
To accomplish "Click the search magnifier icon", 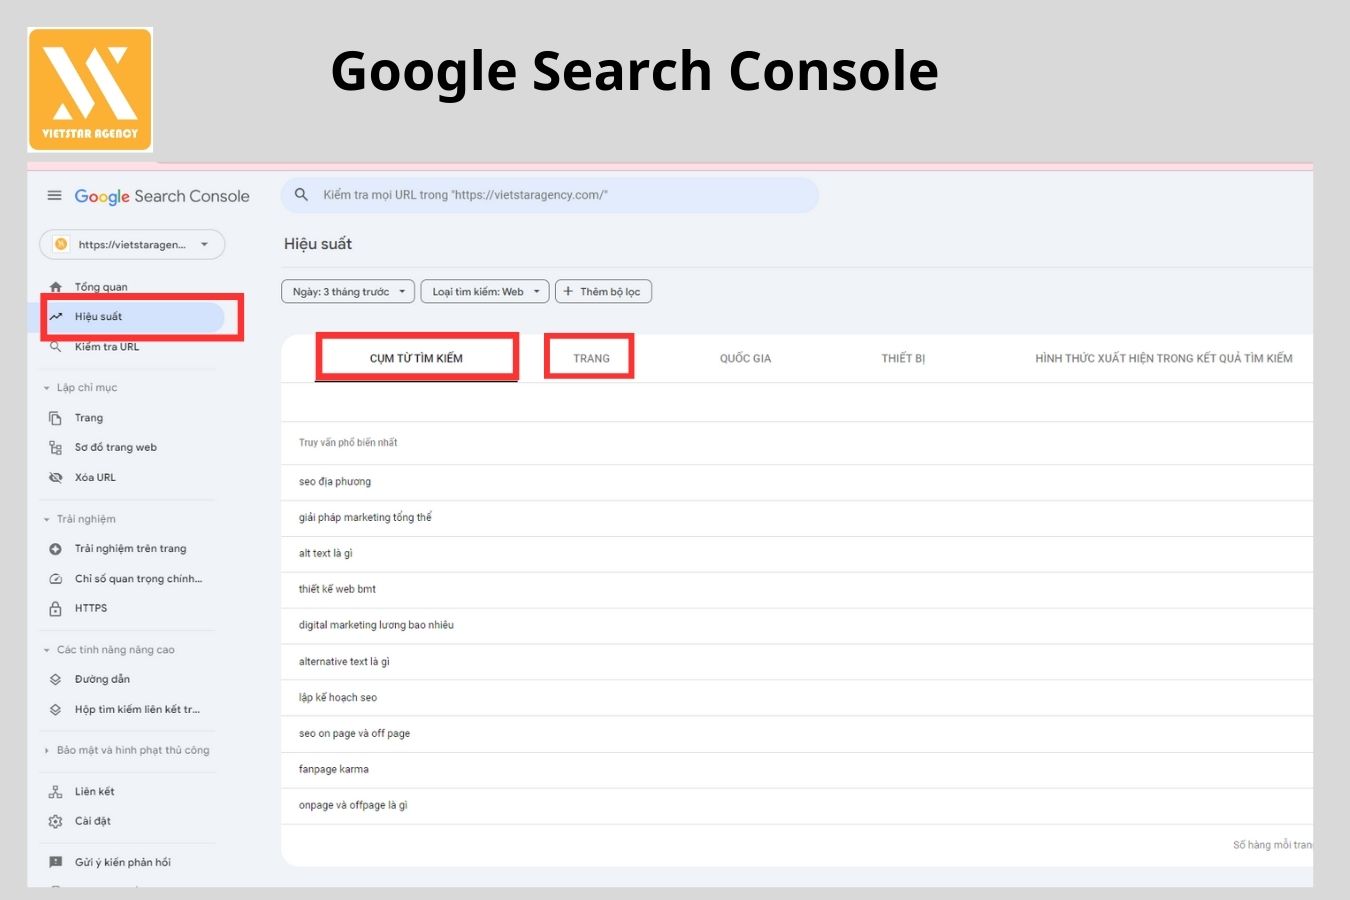I will pyautogui.click(x=301, y=195).
